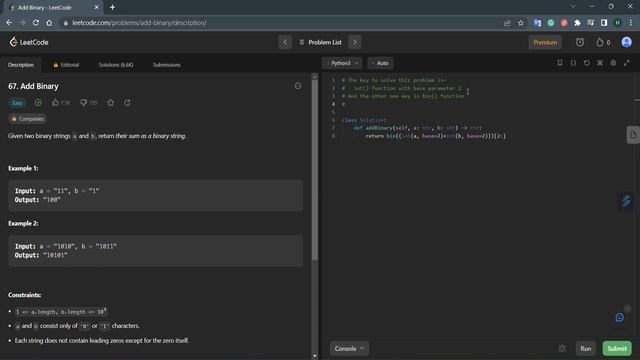Click the browser address bar URL
This screenshot has width=640, height=360.
[x=139, y=23]
